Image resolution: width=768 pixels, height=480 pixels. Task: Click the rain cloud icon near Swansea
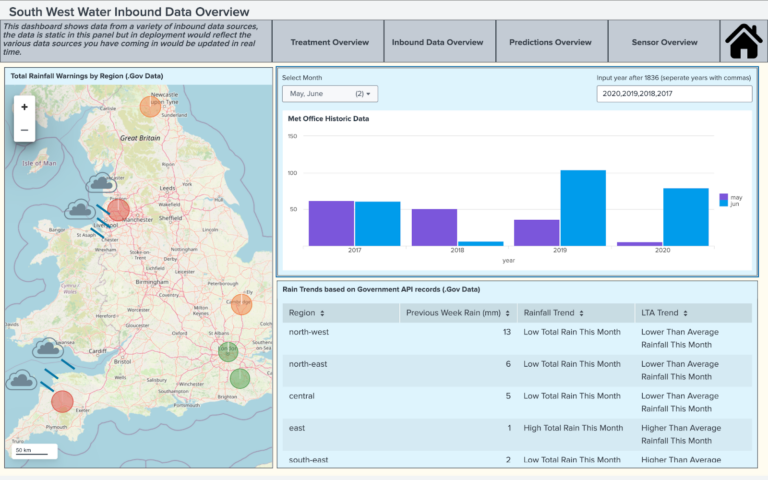(x=48, y=348)
